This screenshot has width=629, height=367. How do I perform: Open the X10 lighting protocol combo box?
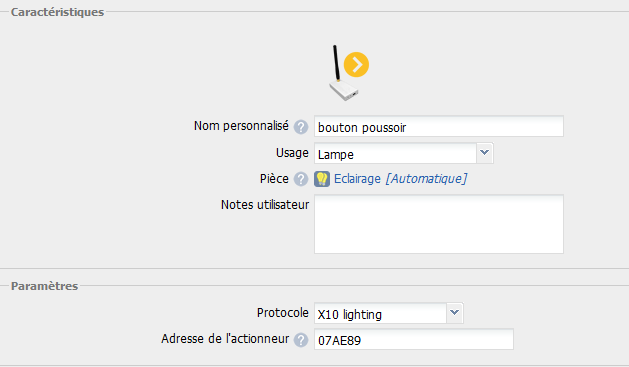pyautogui.click(x=389, y=313)
